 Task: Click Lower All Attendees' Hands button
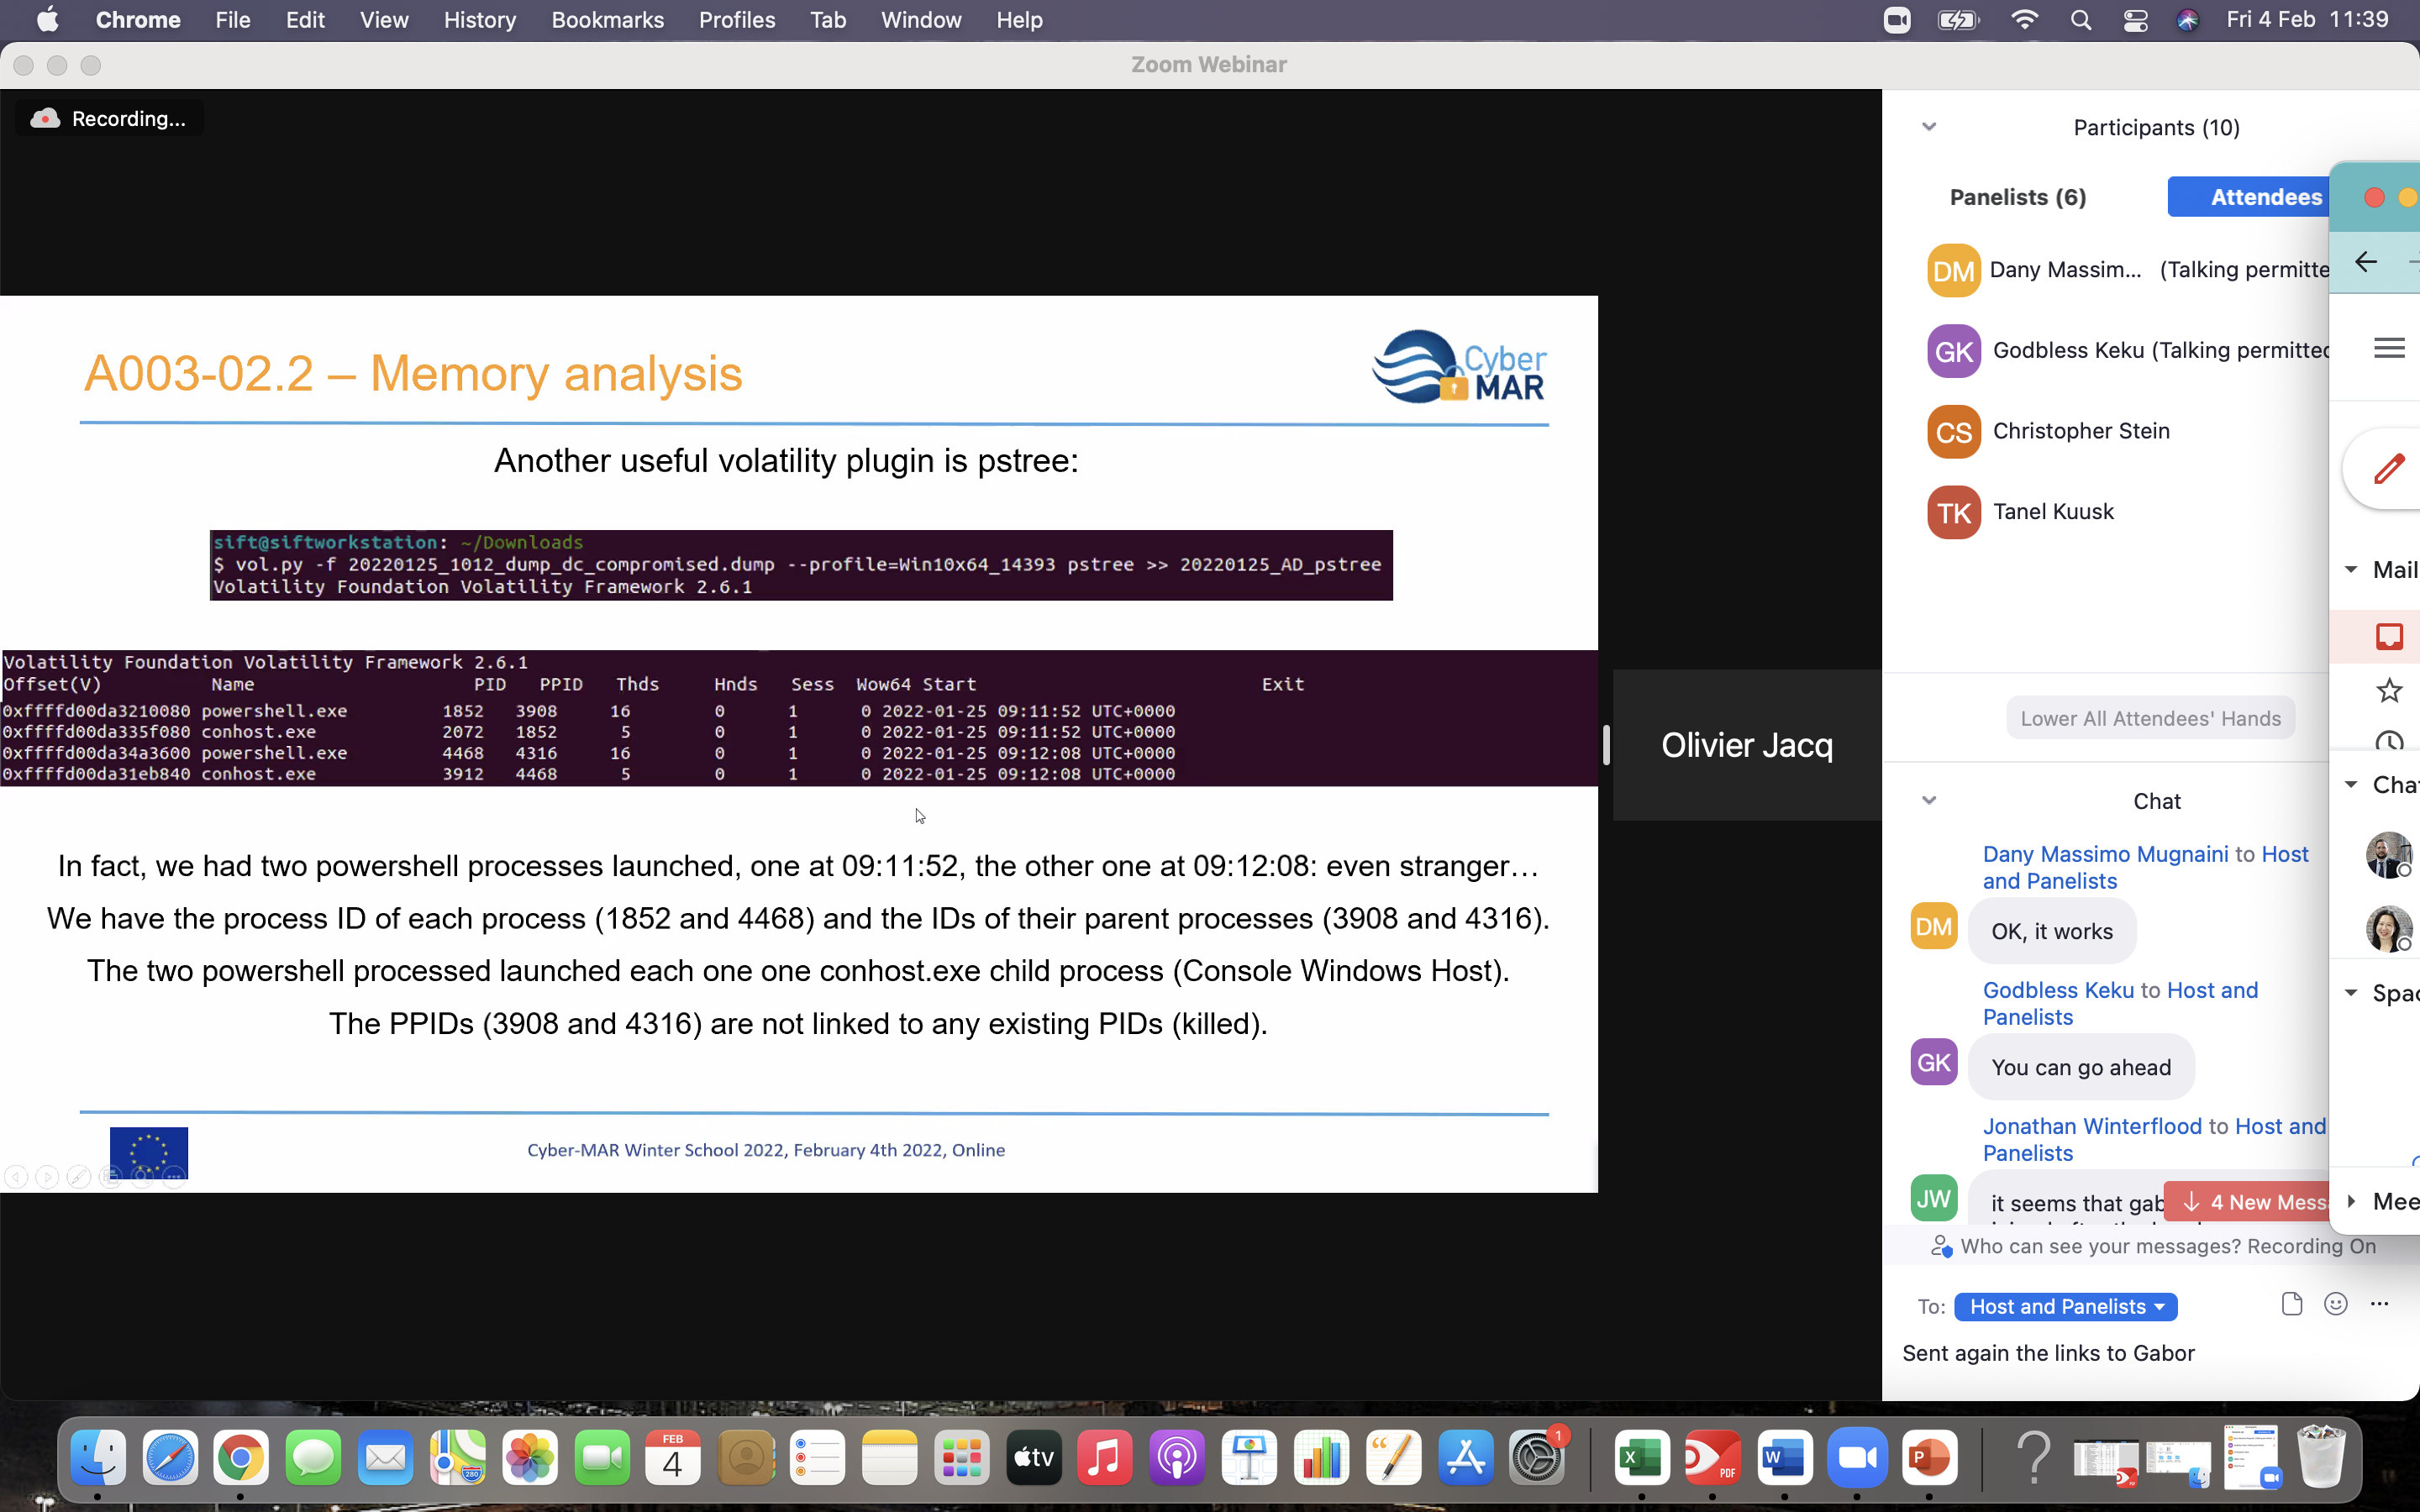[x=2150, y=718]
